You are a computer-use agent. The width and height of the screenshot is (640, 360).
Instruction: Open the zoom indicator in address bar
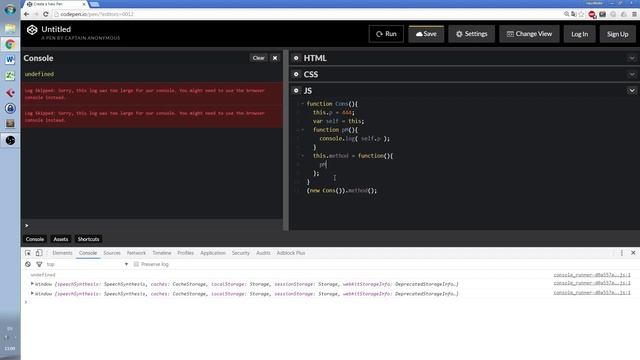coord(567,14)
